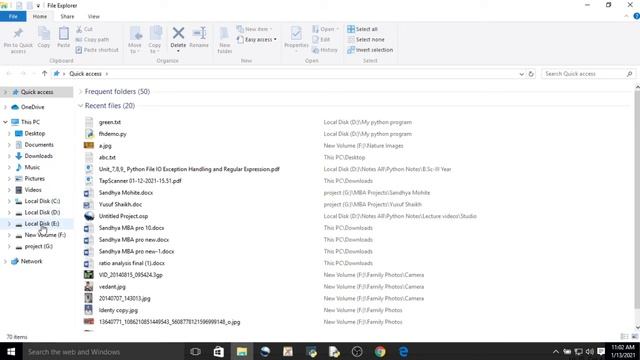Open the Easy access dropdown

pyautogui.click(x=257, y=40)
